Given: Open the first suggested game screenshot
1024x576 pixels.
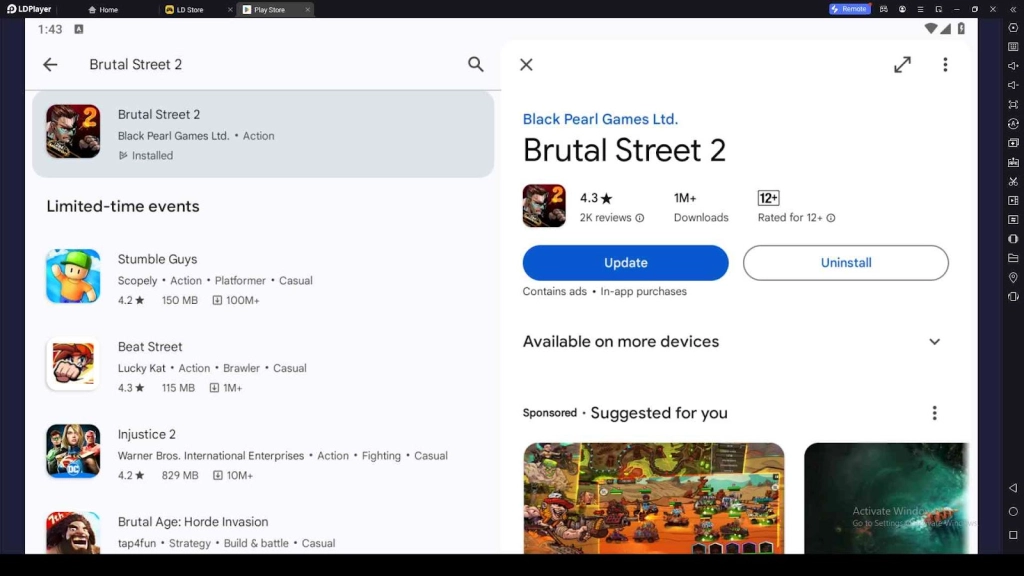Looking at the screenshot, I should pyautogui.click(x=654, y=498).
